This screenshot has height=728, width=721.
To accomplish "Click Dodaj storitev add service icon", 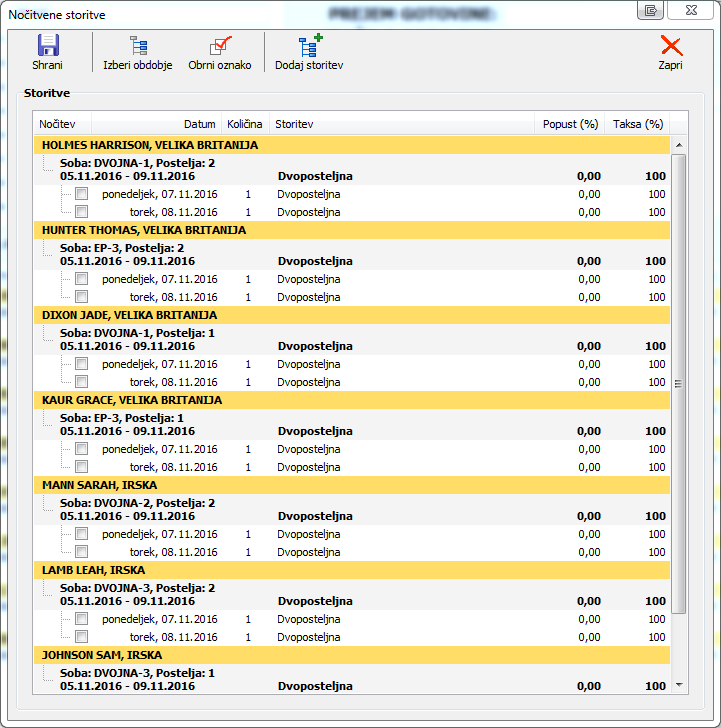I will point(309,47).
